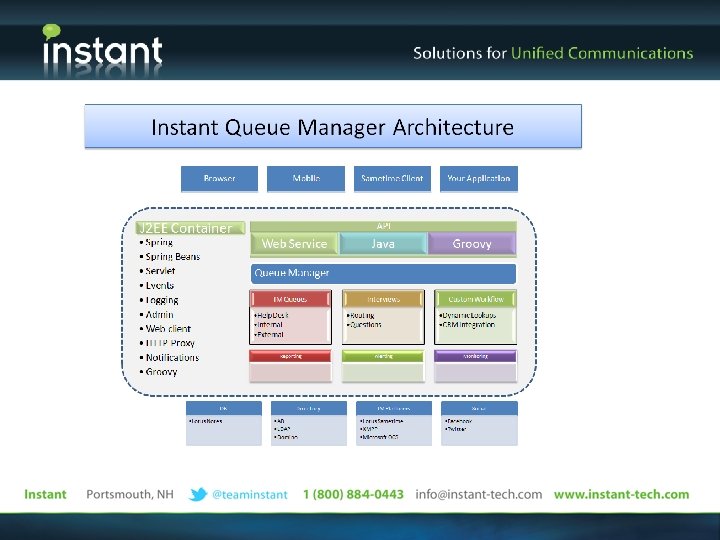This screenshot has height=540, width=720.
Task: Click the 'Notifications' bullet item
Action: tap(169, 358)
